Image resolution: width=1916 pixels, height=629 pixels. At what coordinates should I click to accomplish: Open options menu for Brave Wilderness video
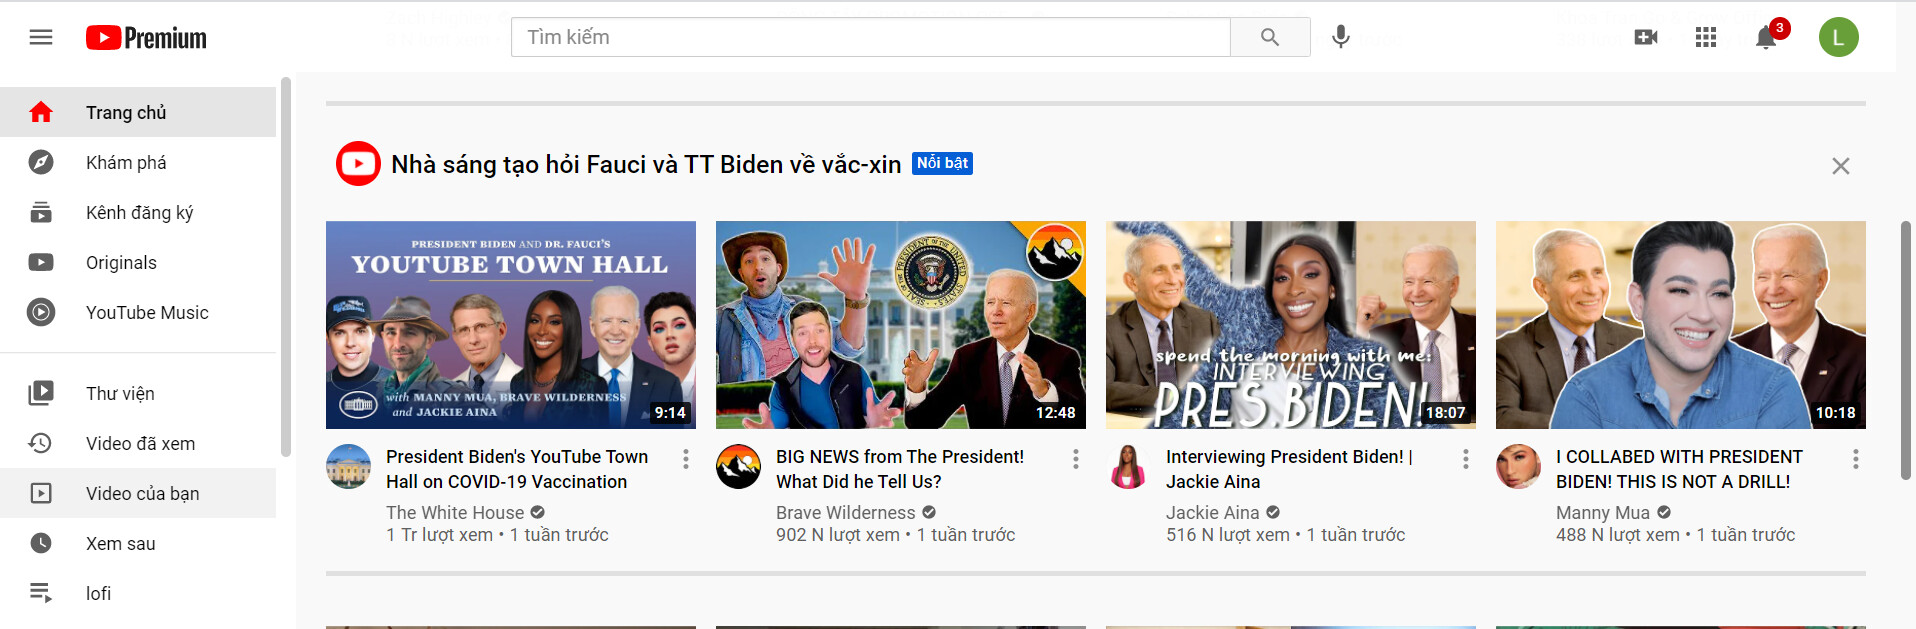[x=1076, y=459]
